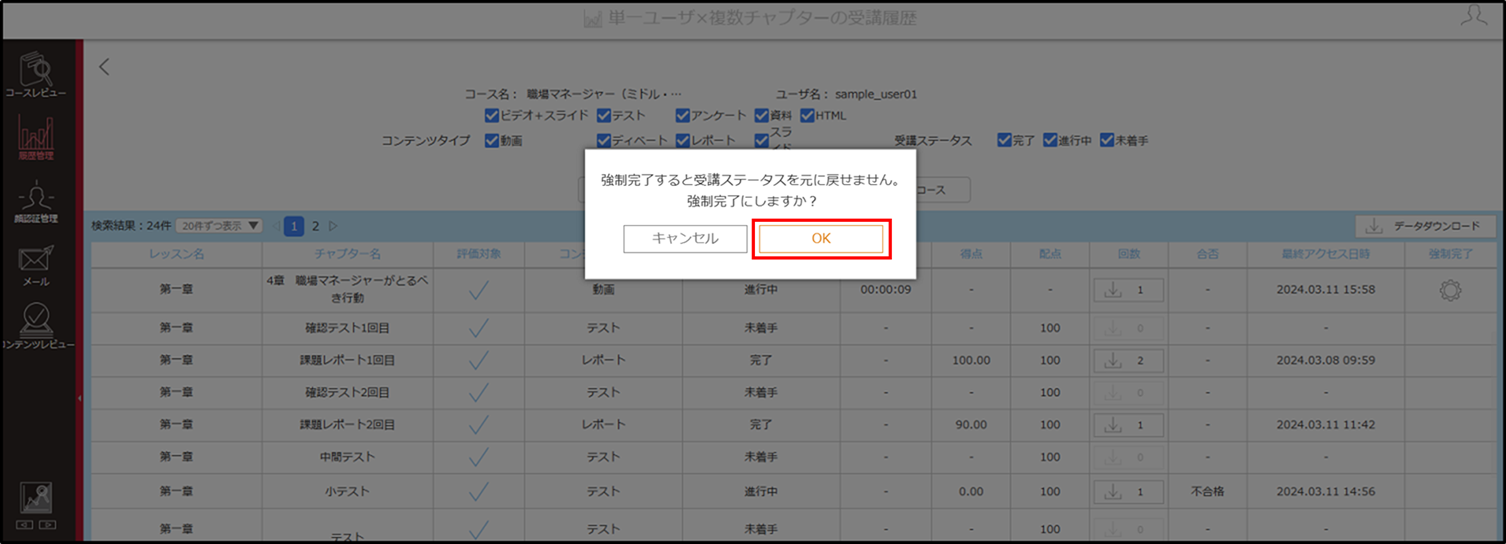Click 強制完了 column header
Image resolution: width=1506 pixels, height=544 pixels.
pyautogui.click(x=1451, y=254)
